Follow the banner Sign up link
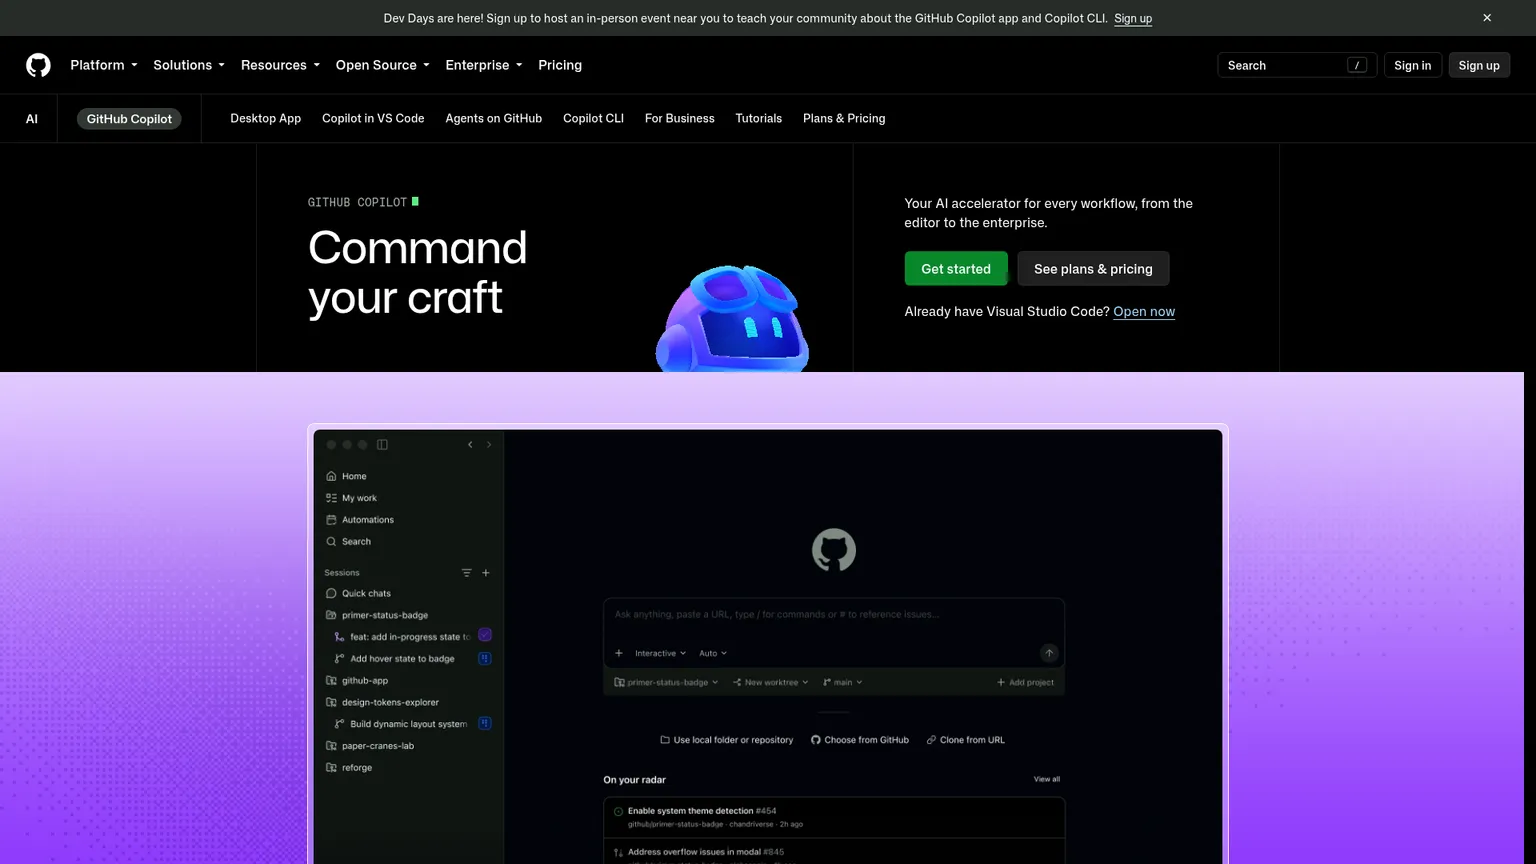1536x864 pixels. pos(1133,18)
